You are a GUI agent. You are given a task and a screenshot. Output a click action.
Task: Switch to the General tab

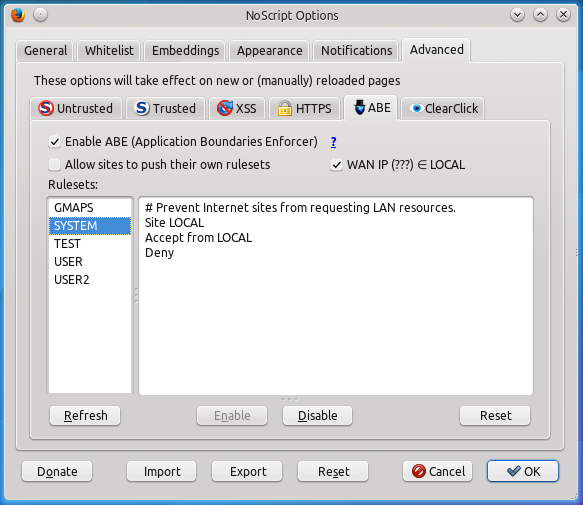[x=45, y=50]
